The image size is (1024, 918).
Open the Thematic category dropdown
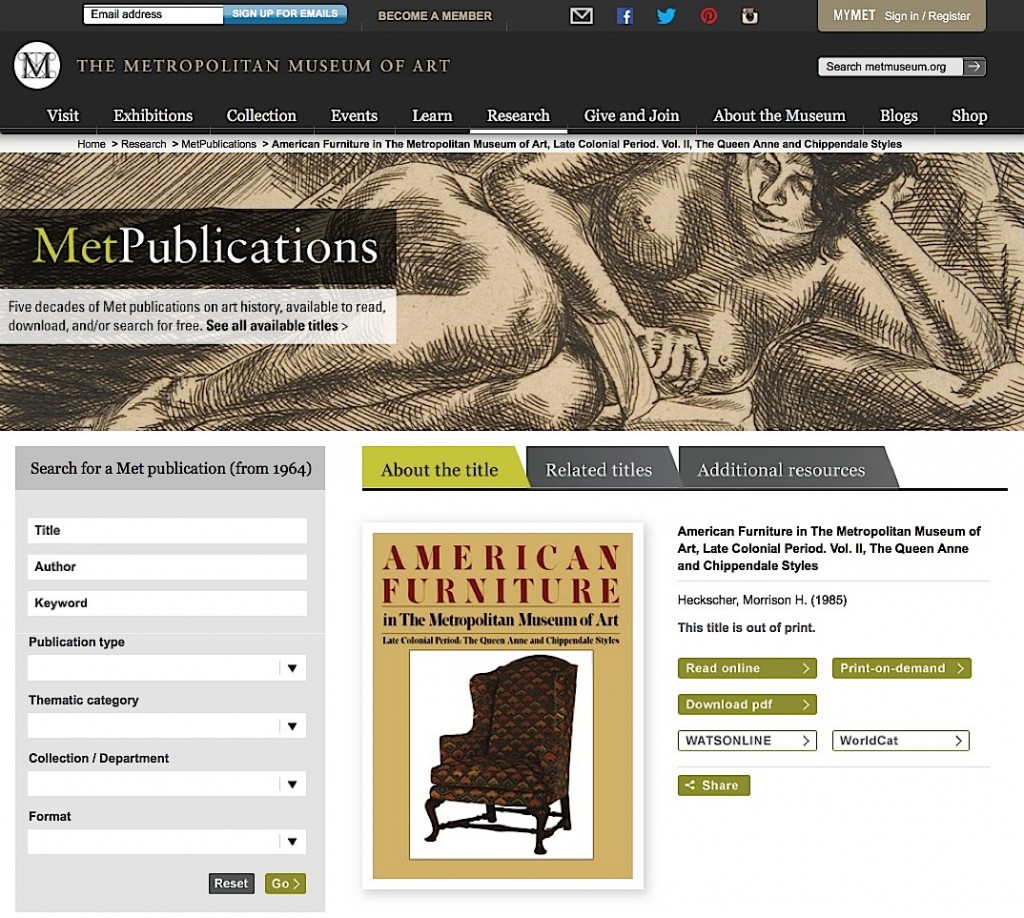coord(167,726)
